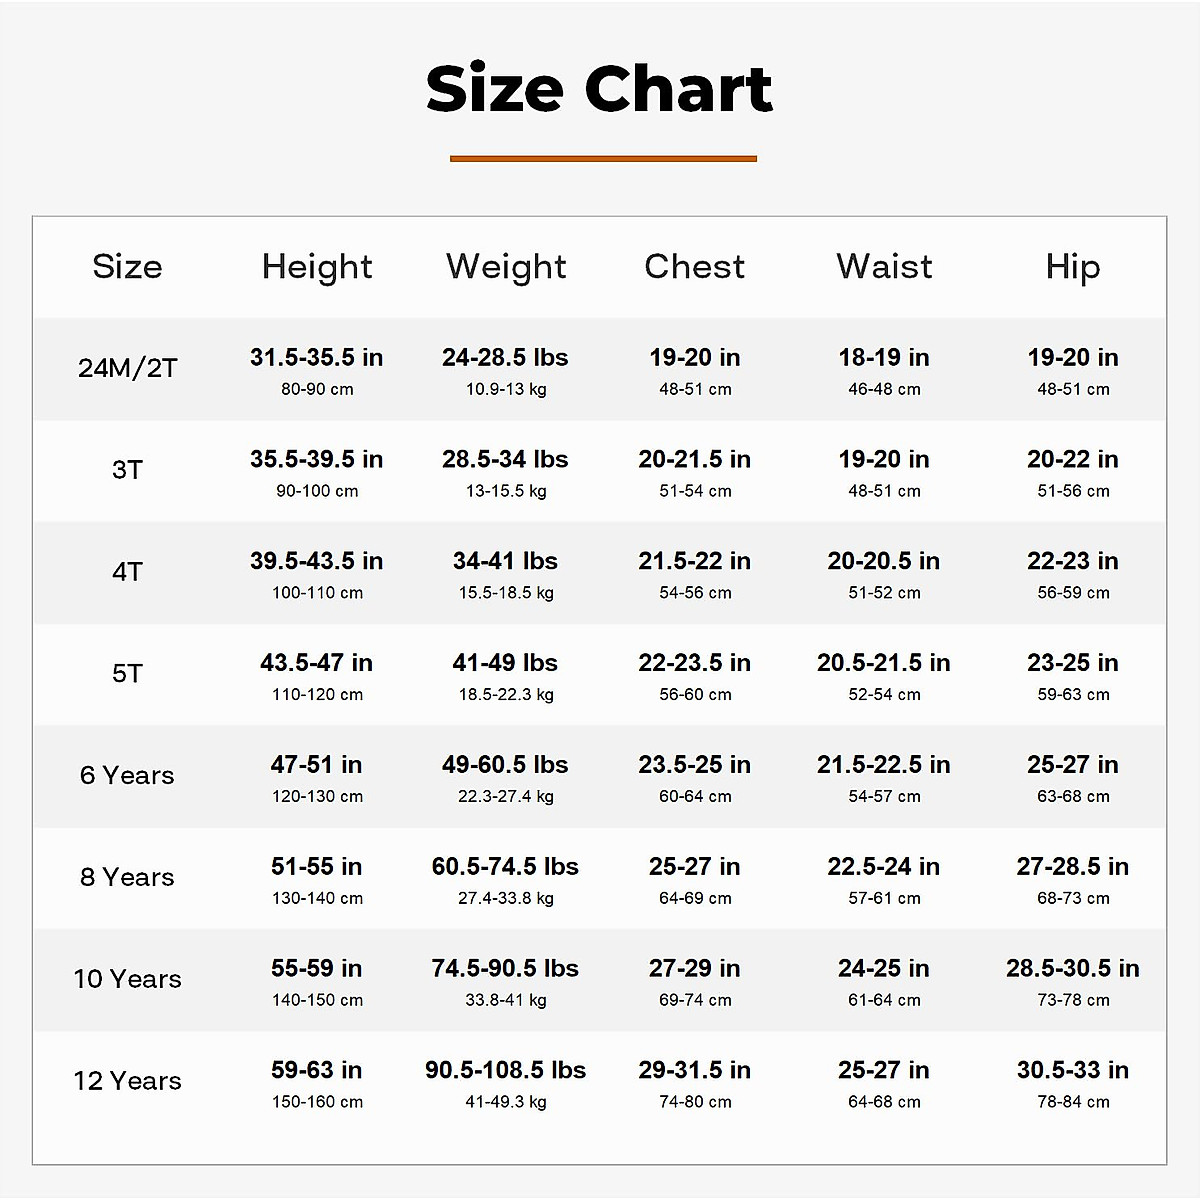Select the 24M/2T size row label
This screenshot has height=1200, width=1200.
point(127,369)
